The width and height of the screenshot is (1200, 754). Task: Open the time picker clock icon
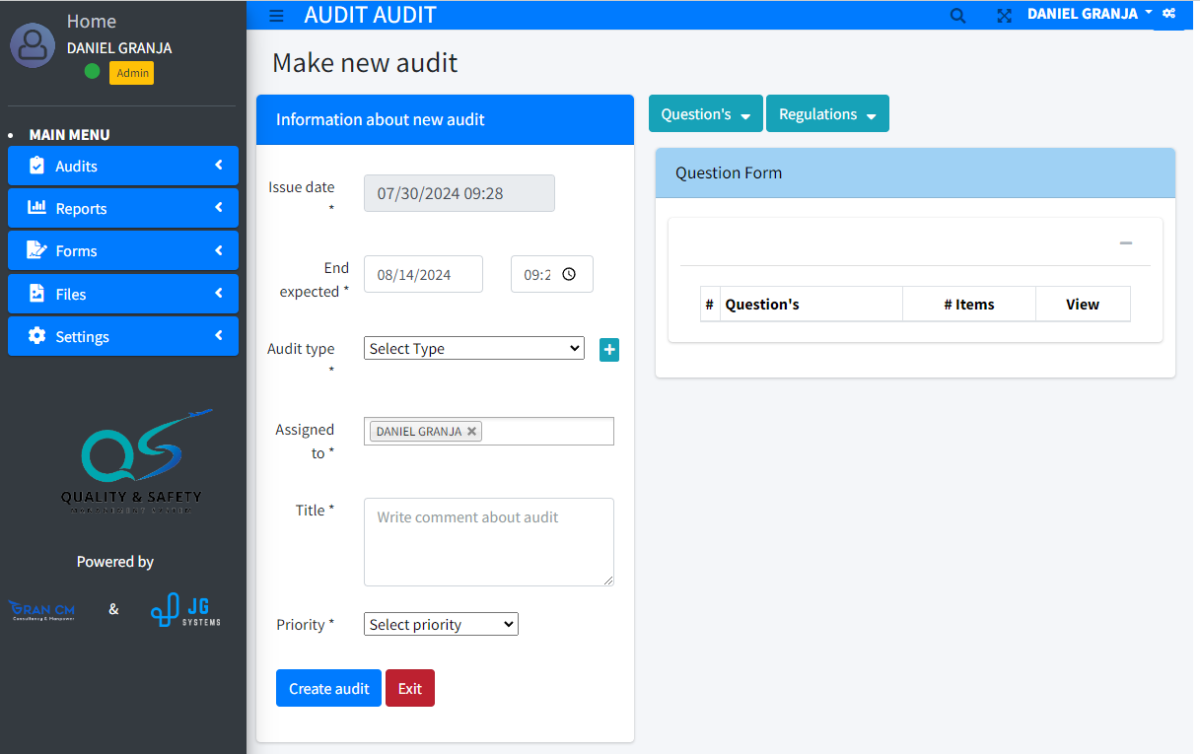point(569,274)
